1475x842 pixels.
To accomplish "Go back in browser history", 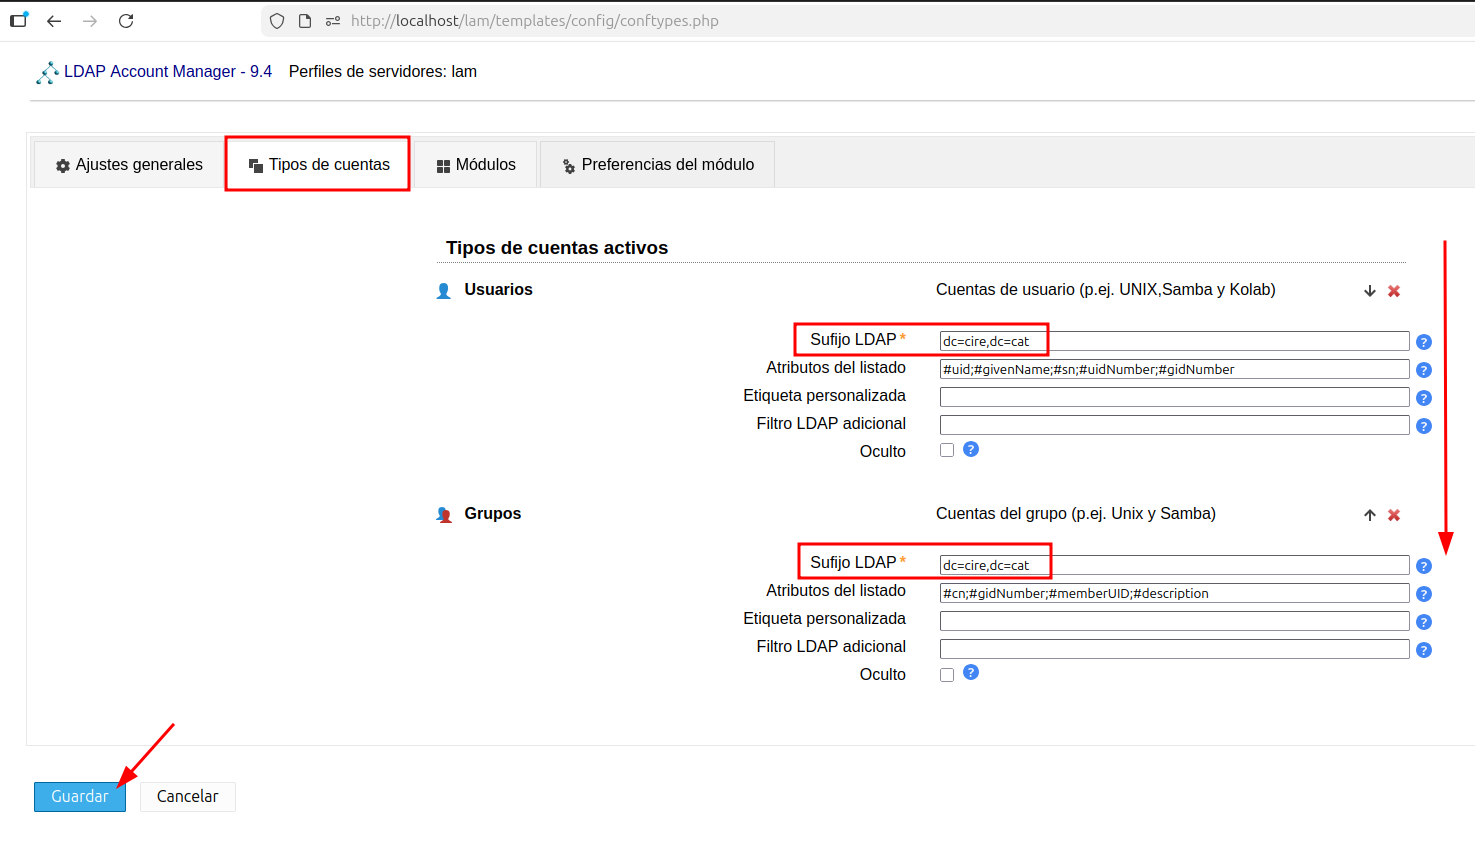I will click(54, 19).
